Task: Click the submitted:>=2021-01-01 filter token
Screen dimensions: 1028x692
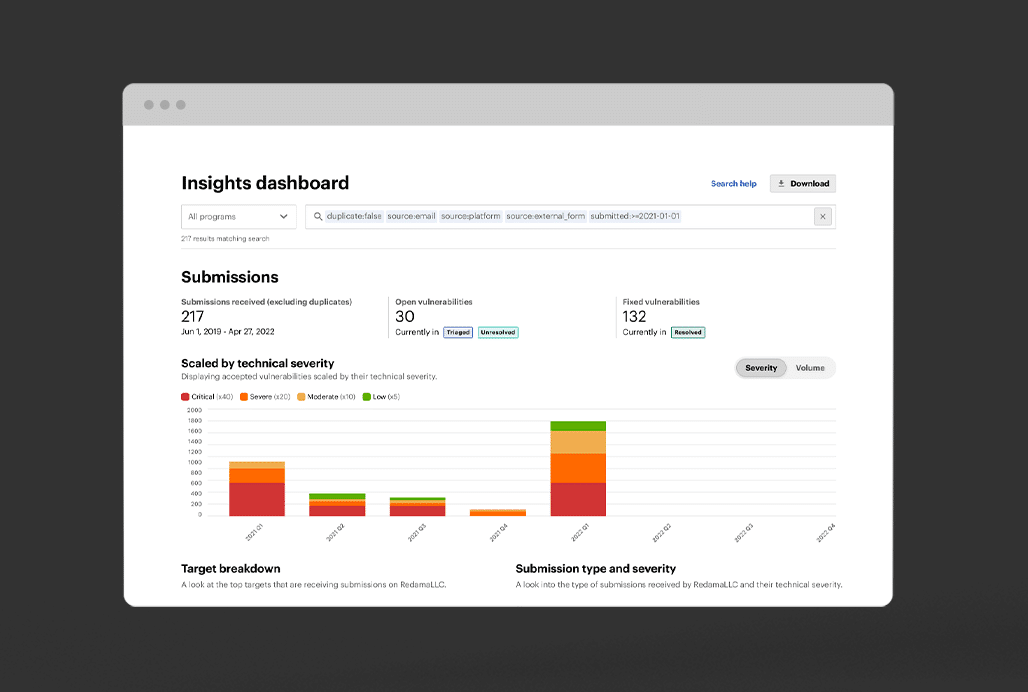Action: point(635,217)
